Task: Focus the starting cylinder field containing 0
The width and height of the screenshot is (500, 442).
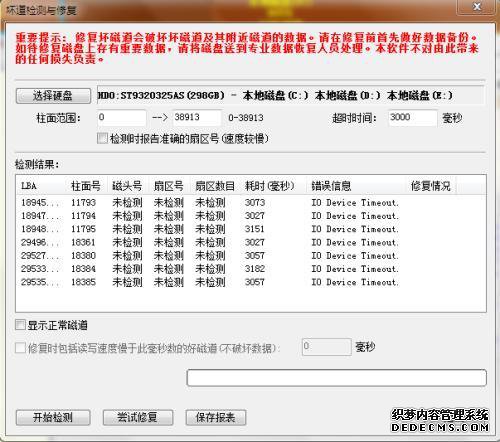Action: point(122,118)
